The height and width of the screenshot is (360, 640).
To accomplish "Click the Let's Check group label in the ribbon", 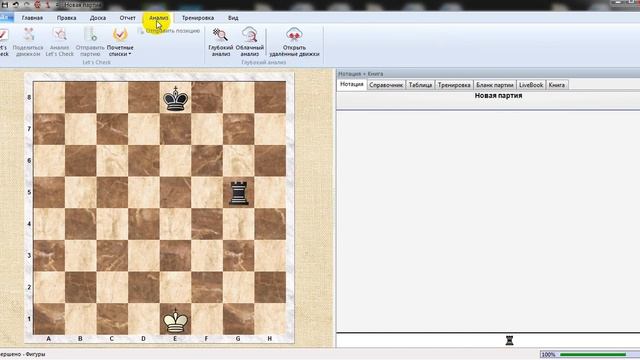I will click(x=97, y=62).
